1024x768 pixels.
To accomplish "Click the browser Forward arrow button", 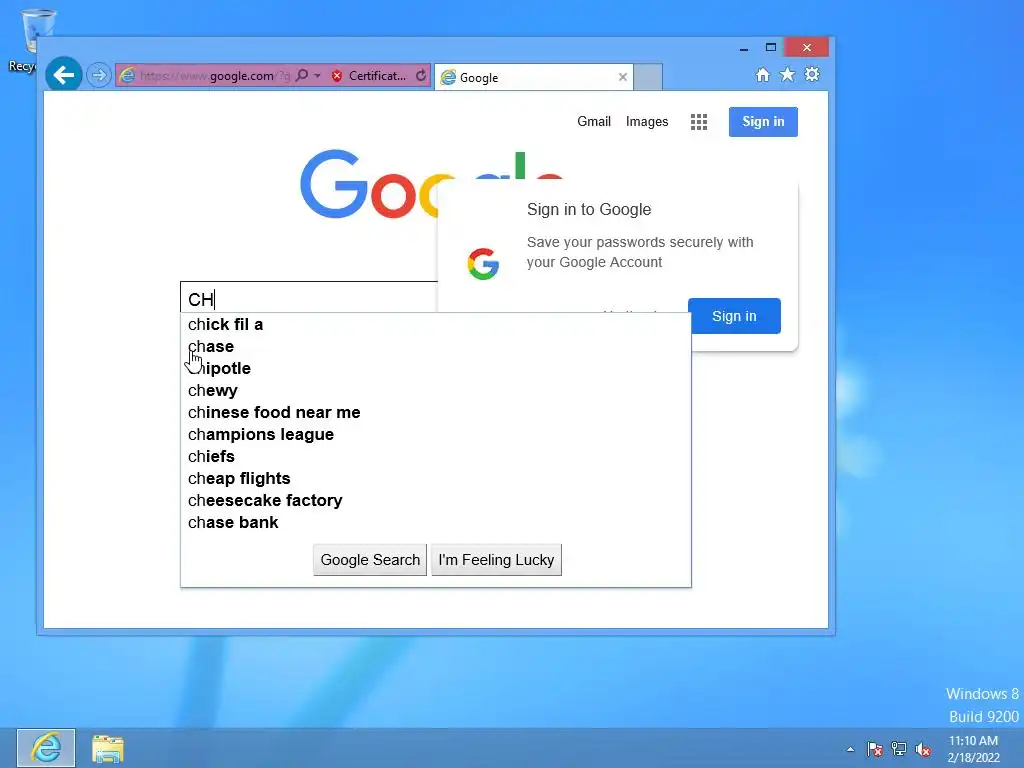I will click(x=99, y=75).
